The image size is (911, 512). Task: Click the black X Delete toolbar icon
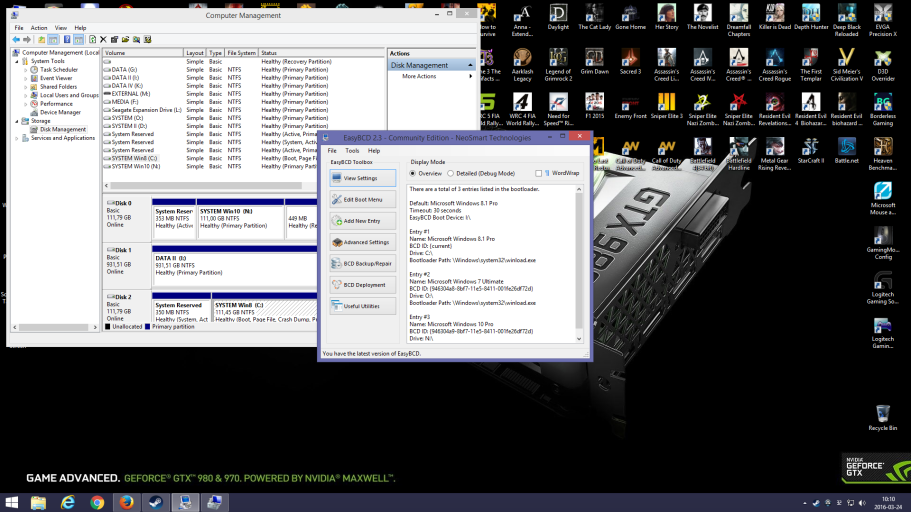tap(103, 40)
